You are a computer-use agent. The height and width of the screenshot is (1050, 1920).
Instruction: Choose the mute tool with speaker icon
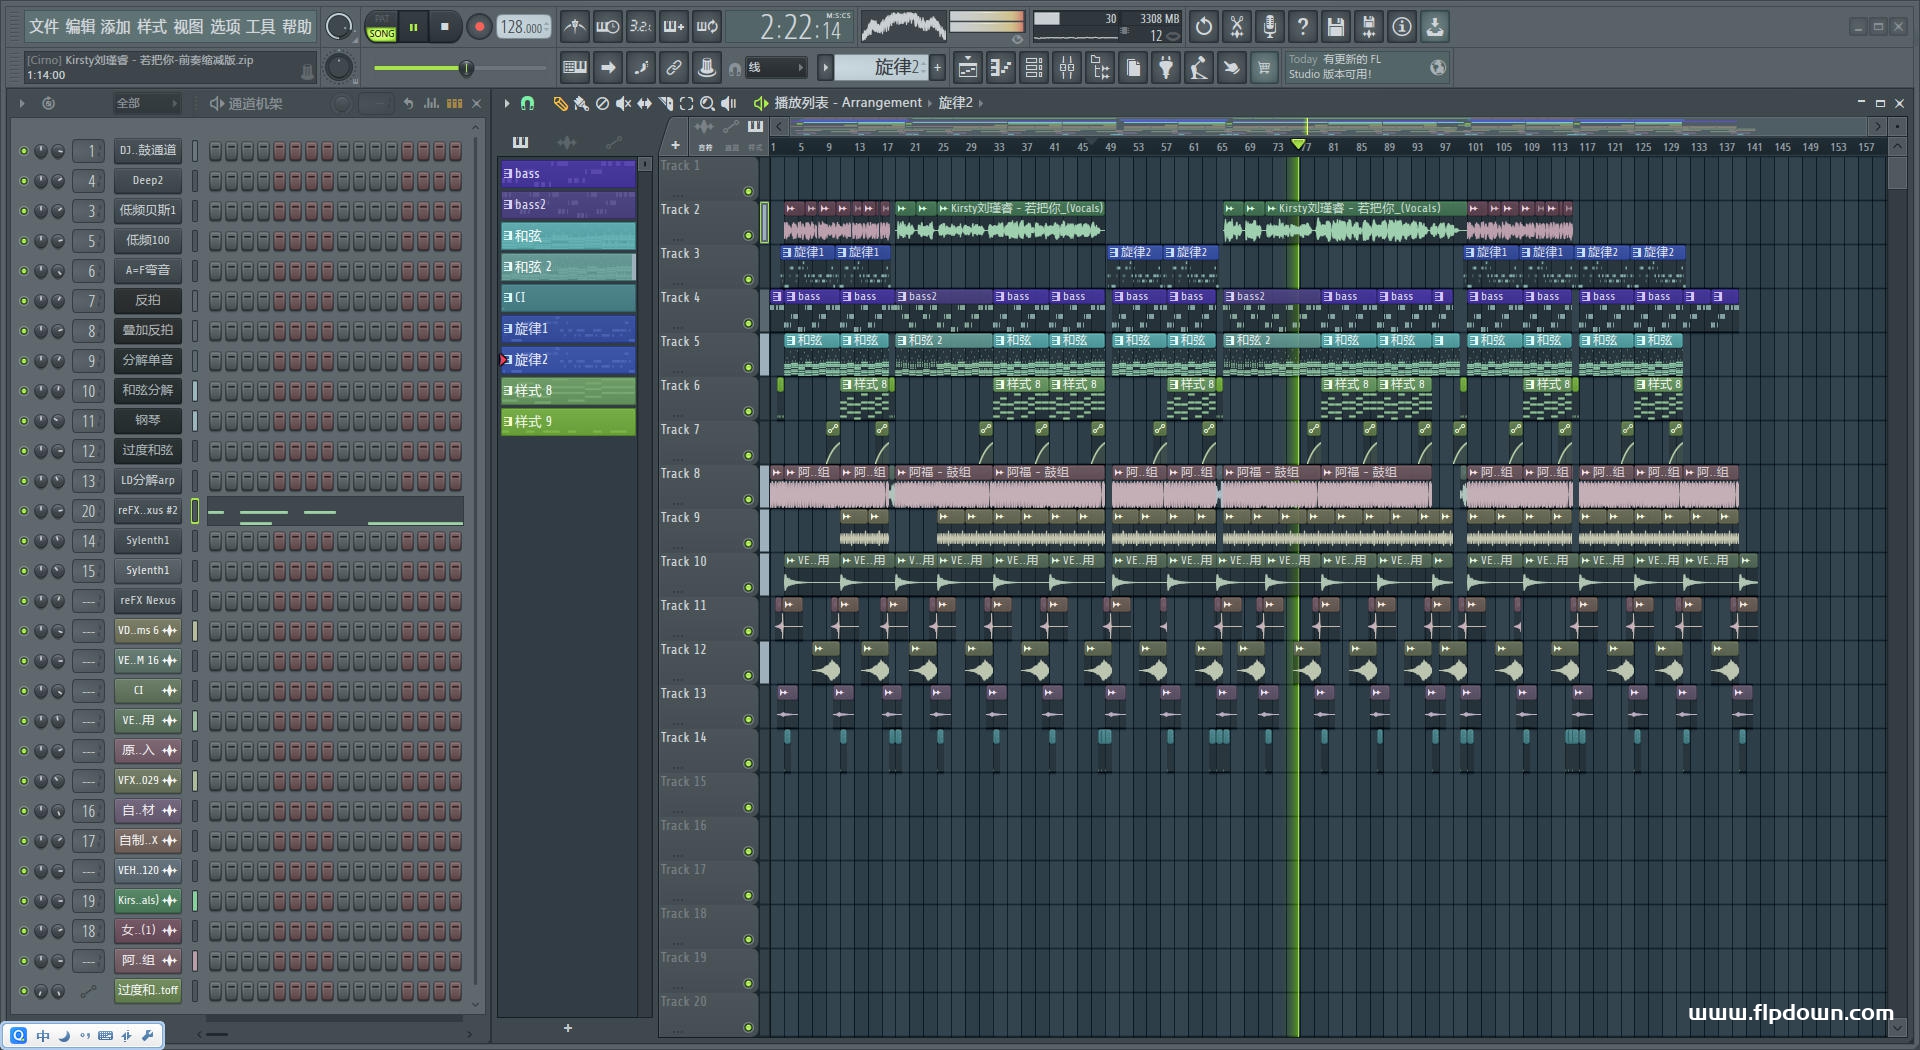[623, 103]
